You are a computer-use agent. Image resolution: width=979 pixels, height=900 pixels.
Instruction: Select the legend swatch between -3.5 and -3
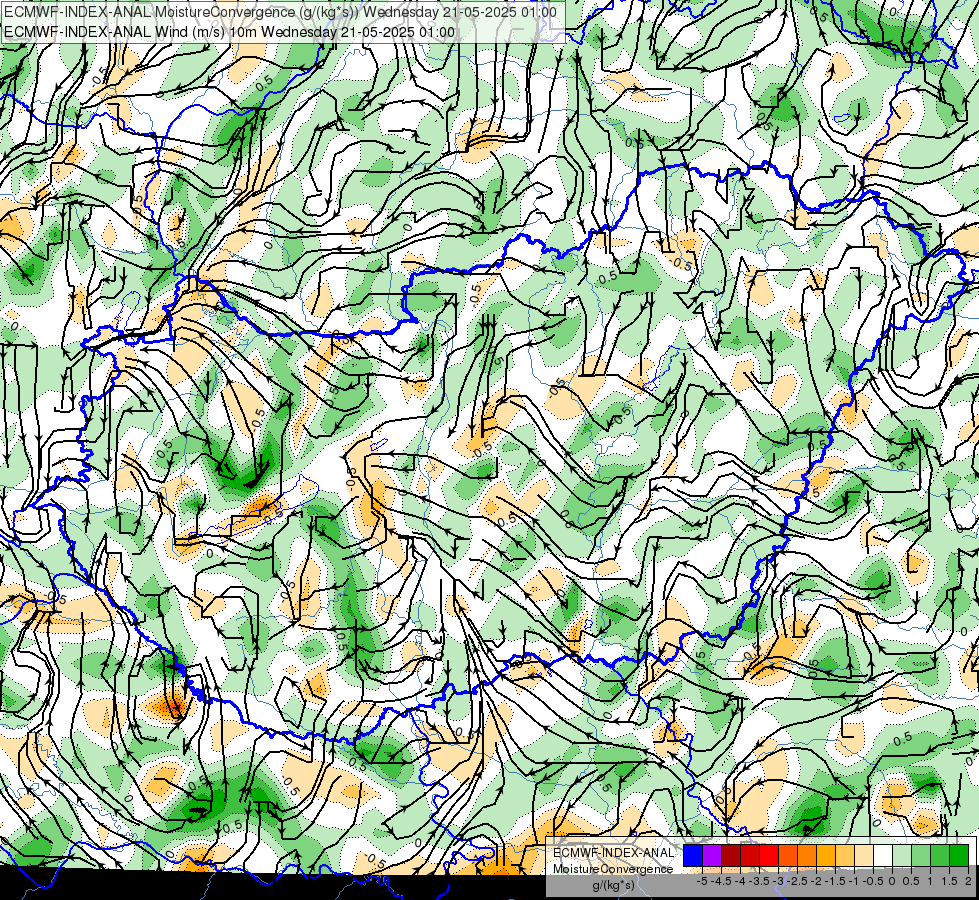(x=769, y=856)
